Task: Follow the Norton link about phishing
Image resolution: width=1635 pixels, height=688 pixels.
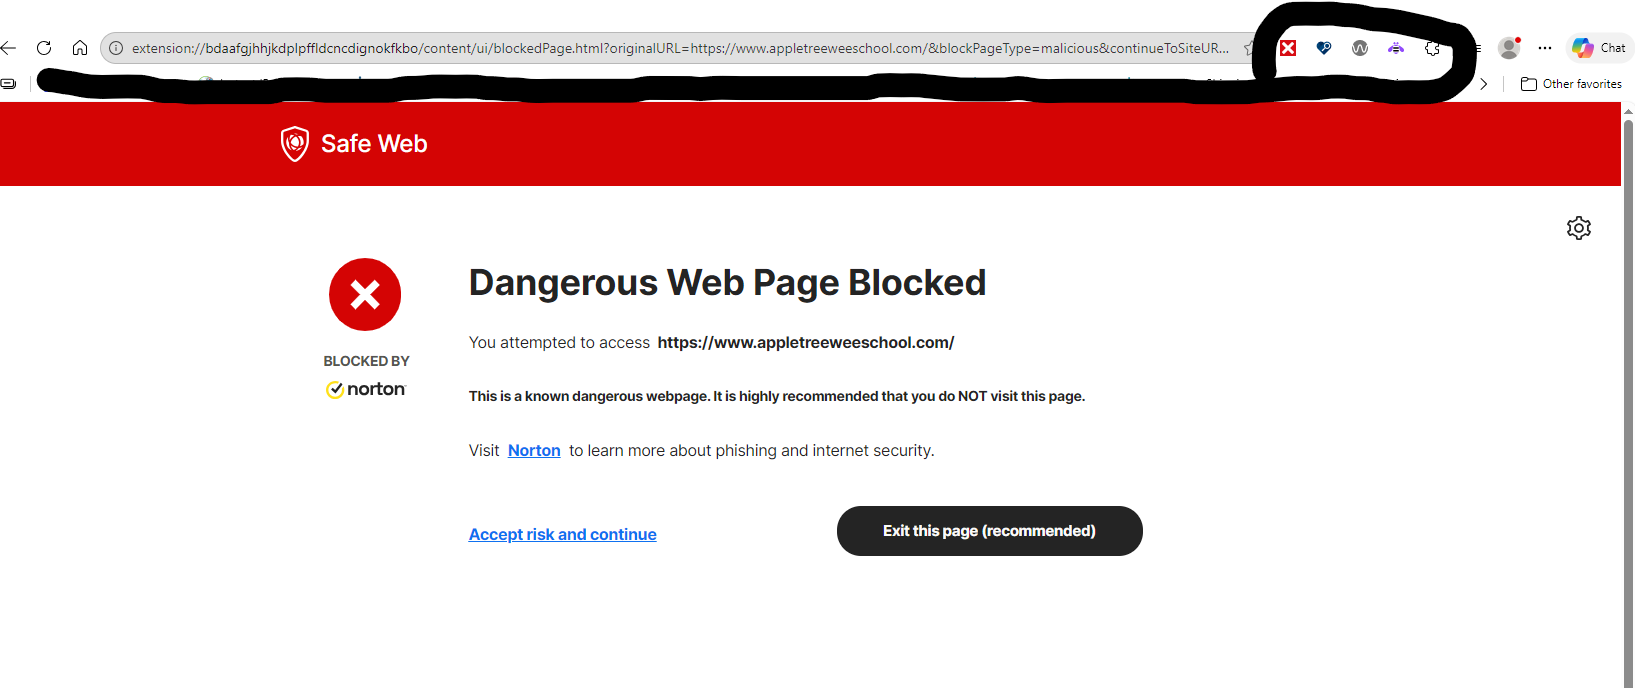Action: 534,451
